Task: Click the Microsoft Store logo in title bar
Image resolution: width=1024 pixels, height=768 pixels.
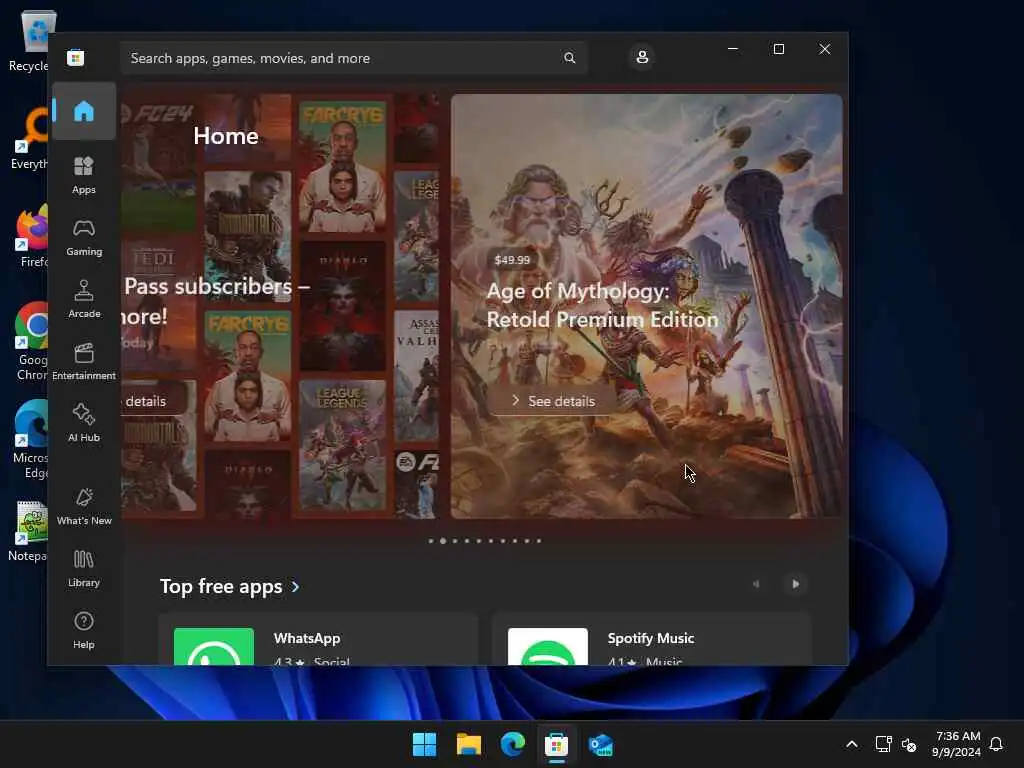Action: click(76, 57)
